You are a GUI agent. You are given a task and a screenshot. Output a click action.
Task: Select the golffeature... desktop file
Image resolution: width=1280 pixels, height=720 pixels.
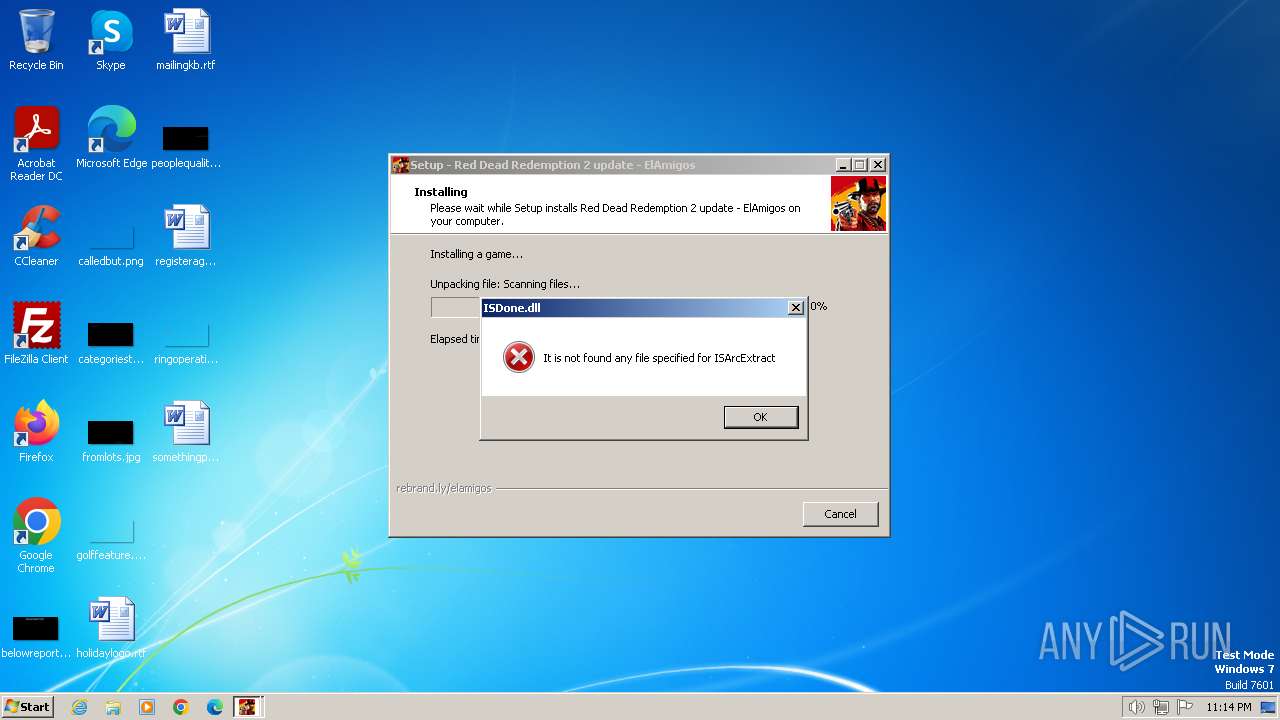[111, 540]
